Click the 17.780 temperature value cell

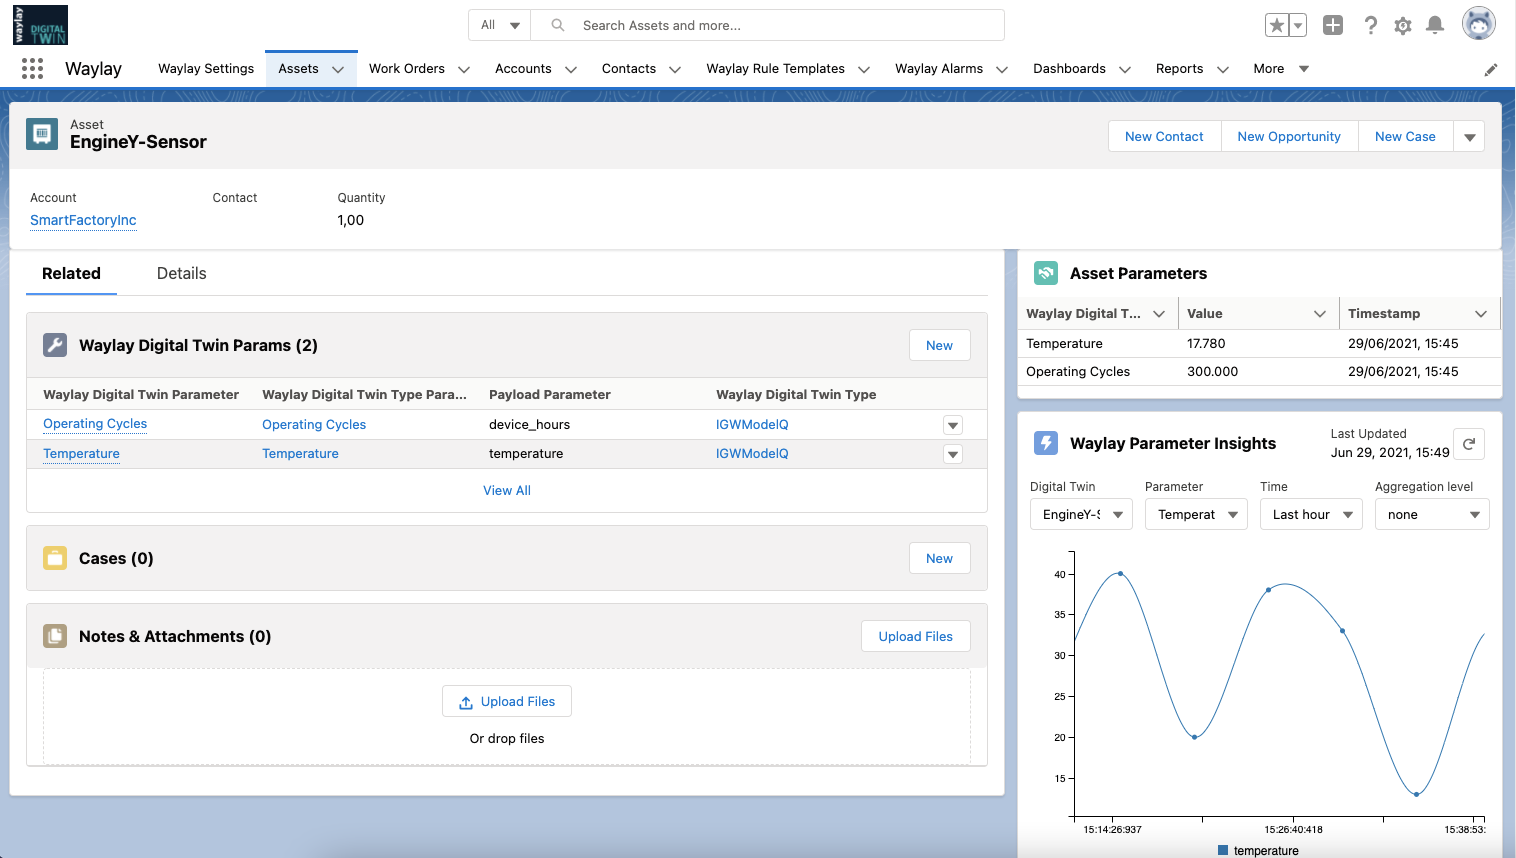click(1206, 343)
